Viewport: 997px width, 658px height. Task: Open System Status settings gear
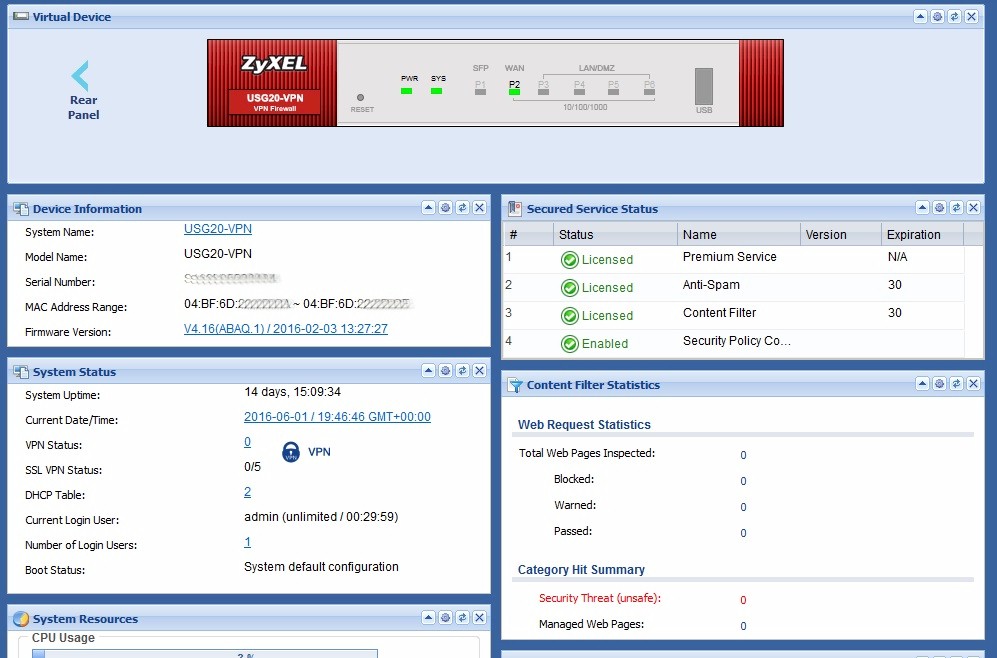446,370
